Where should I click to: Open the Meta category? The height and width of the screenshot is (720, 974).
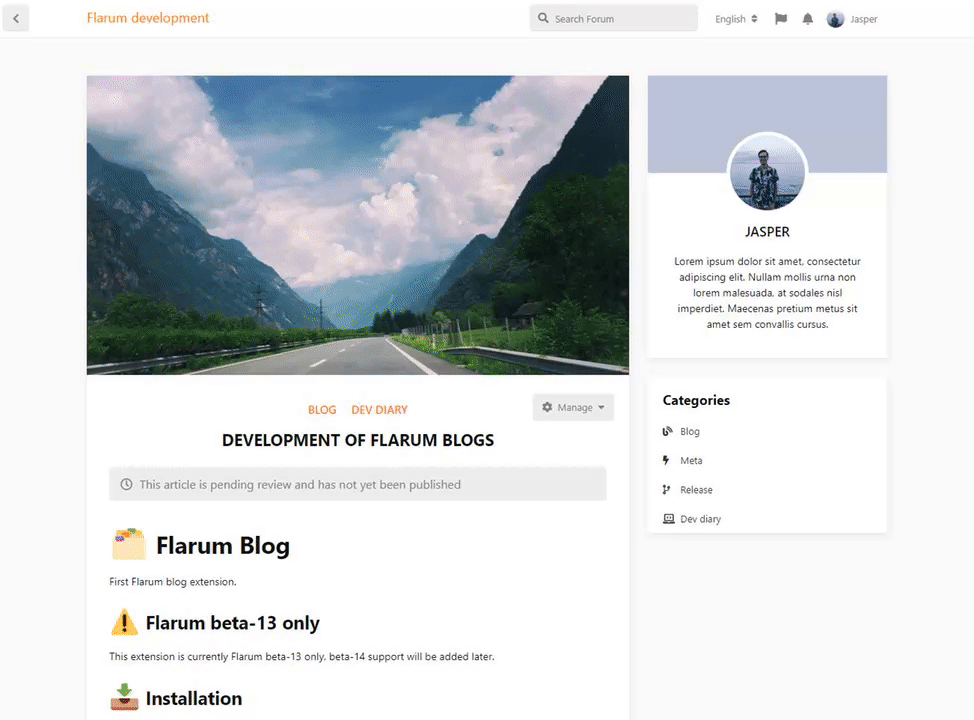(x=691, y=461)
